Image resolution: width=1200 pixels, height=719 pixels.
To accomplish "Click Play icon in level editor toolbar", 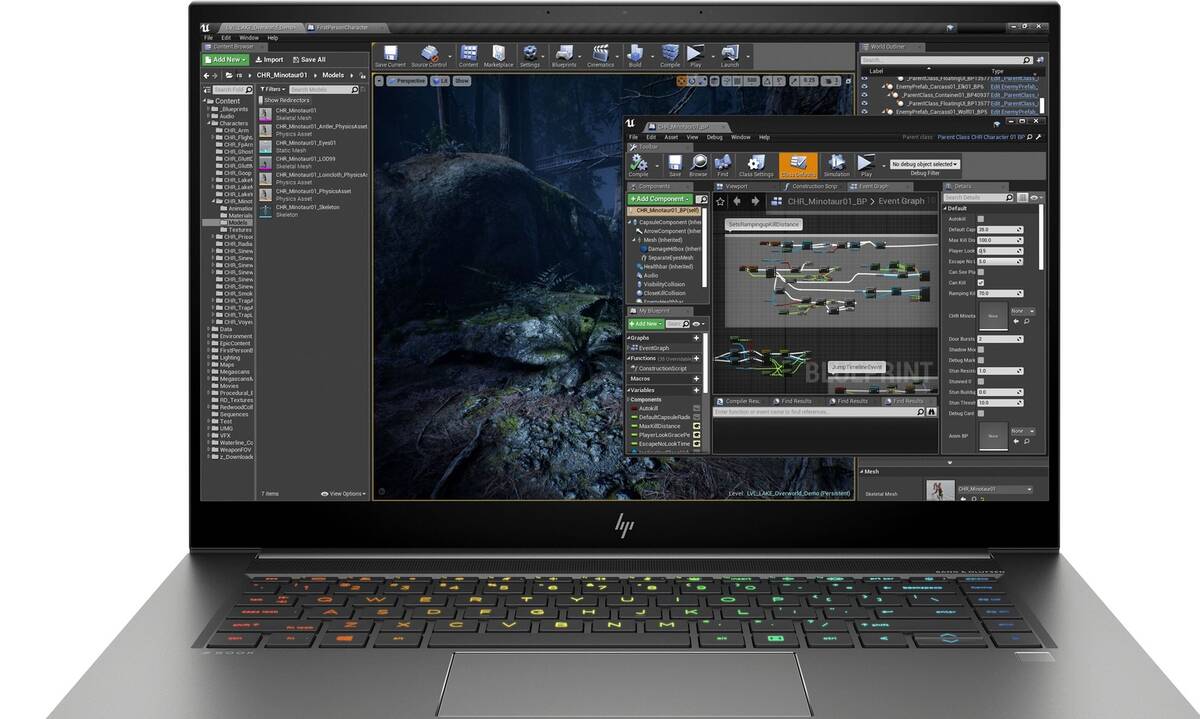I will (696, 56).
